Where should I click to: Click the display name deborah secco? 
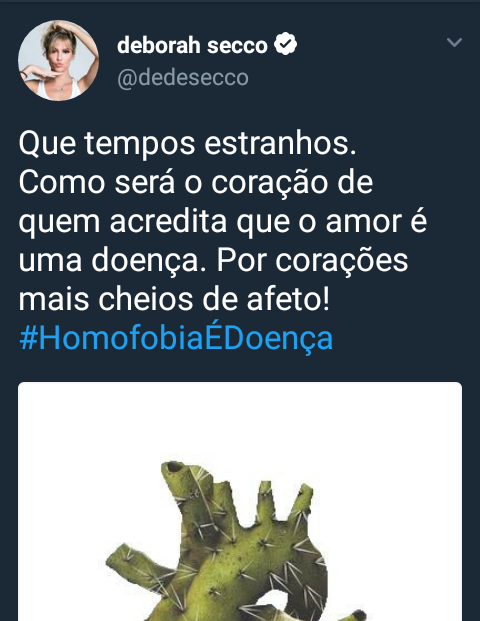tap(192, 45)
